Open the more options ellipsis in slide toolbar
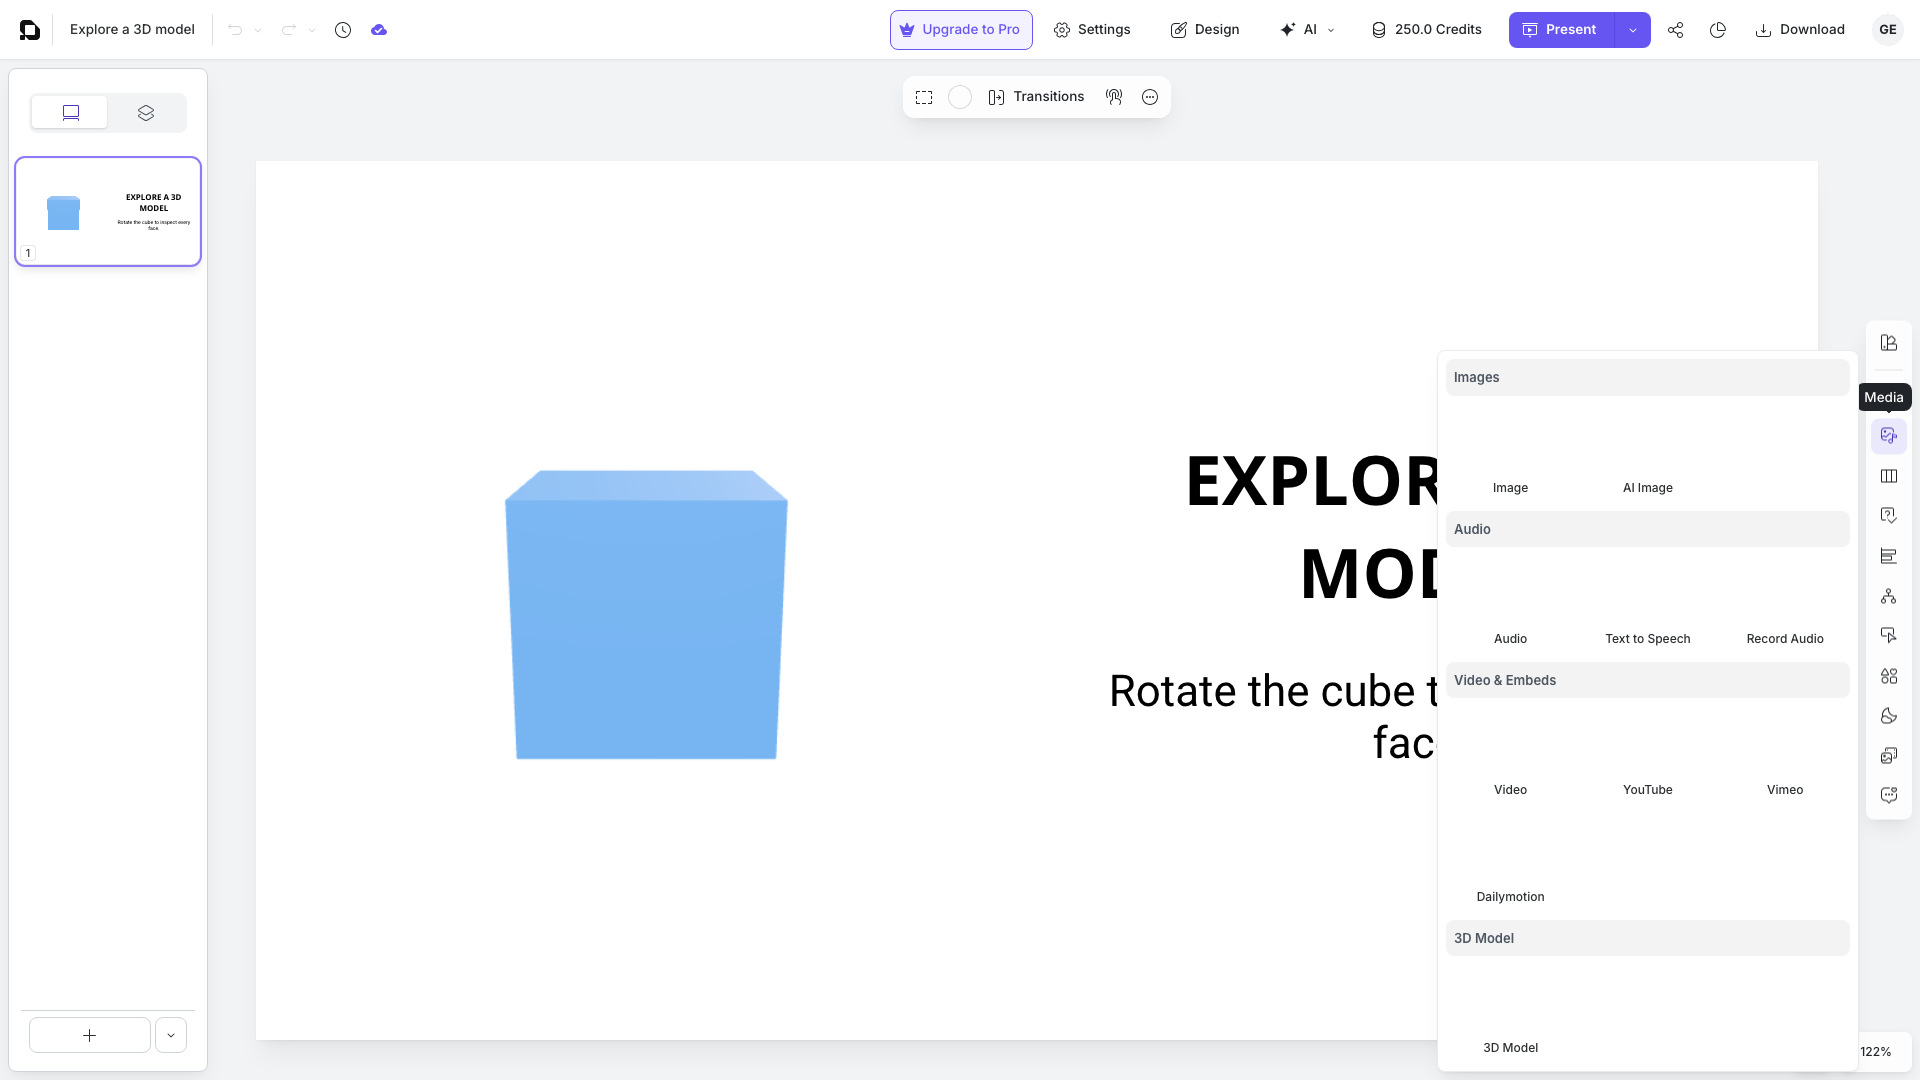1920x1080 pixels. pos(1150,97)
